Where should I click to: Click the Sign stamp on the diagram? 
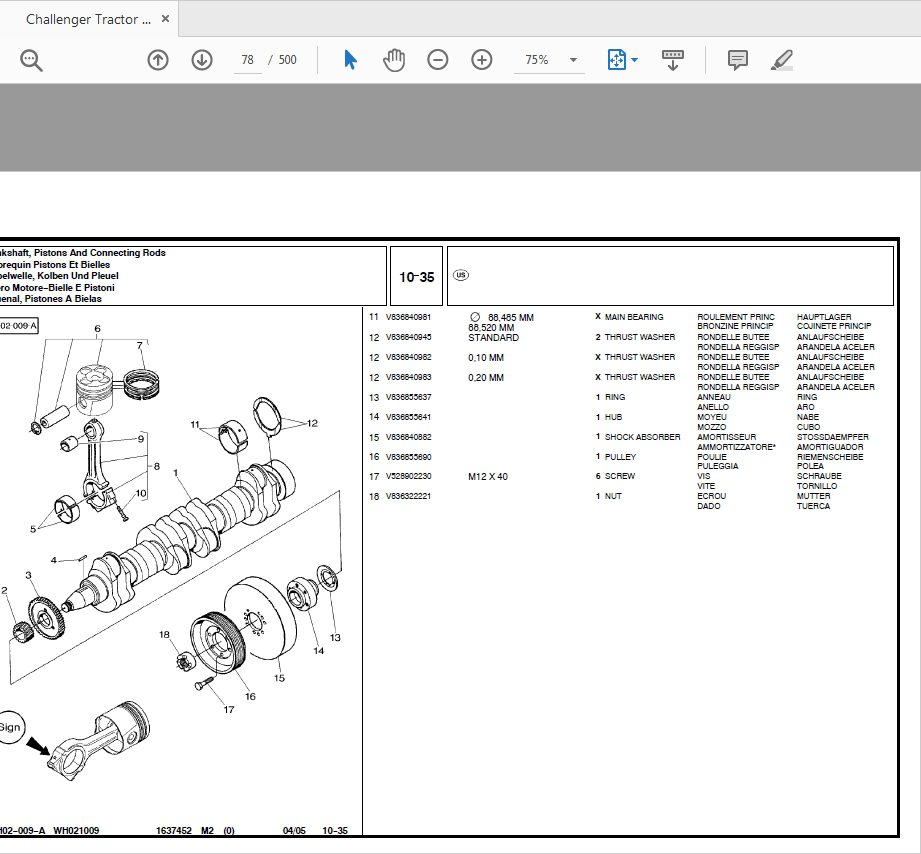(10, 727)
